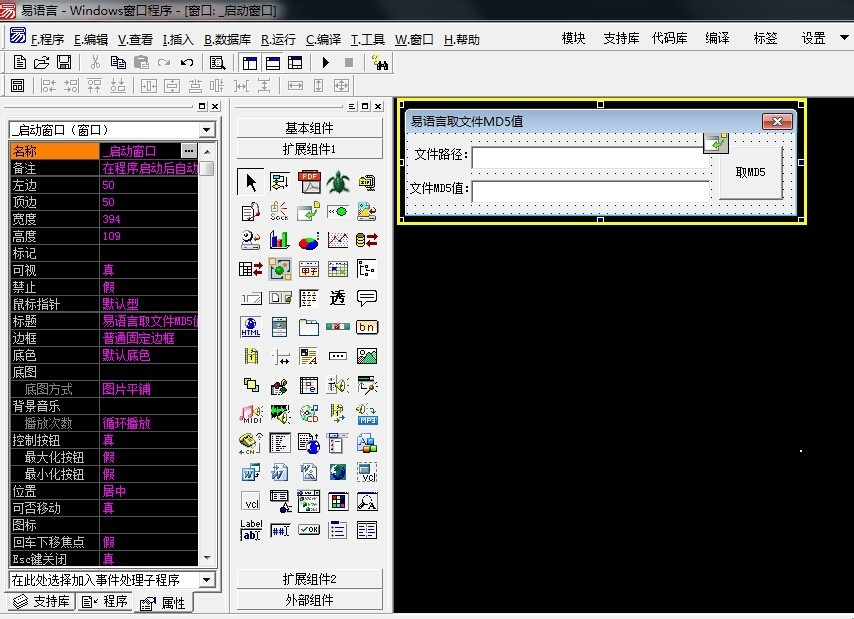Open the B.数据库 menu

(x=228, y=40)
